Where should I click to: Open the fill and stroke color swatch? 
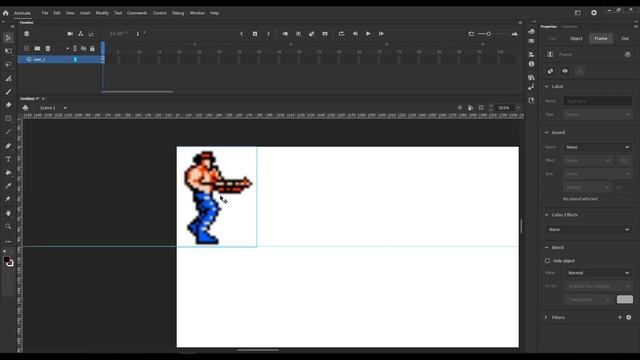click(x=8, y=262)
